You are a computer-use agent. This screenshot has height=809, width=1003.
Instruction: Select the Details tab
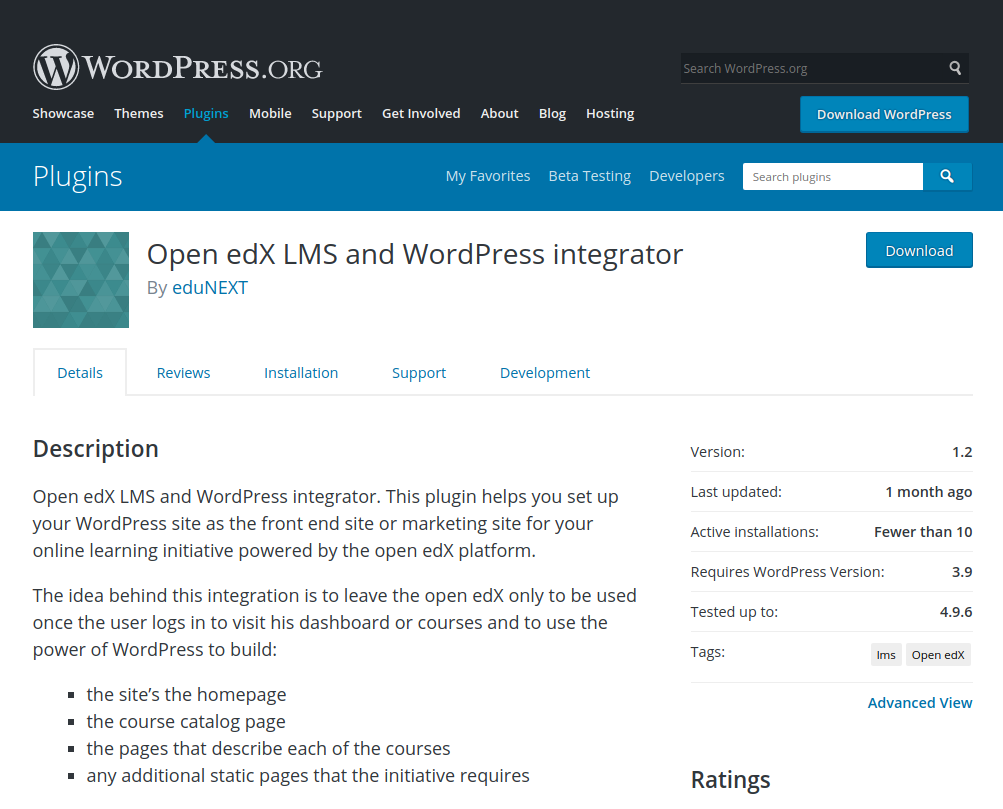coord(80,373)
